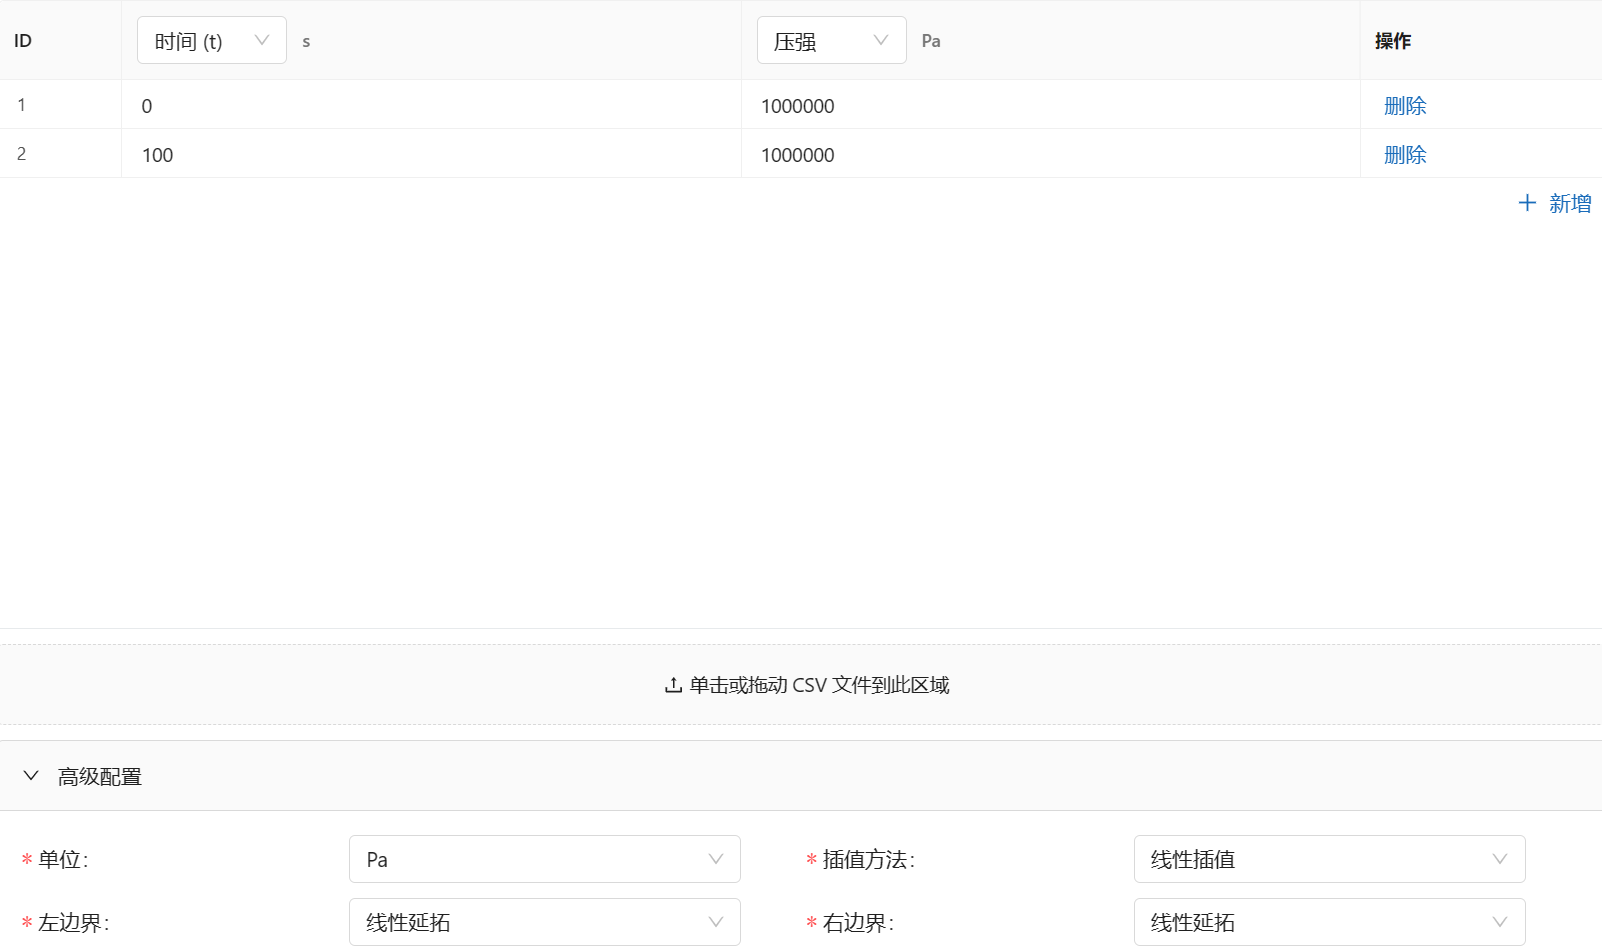Viewport: 1602px width, 952px height.
Task: Click the CSV upload area
Action: click(801, 685)
